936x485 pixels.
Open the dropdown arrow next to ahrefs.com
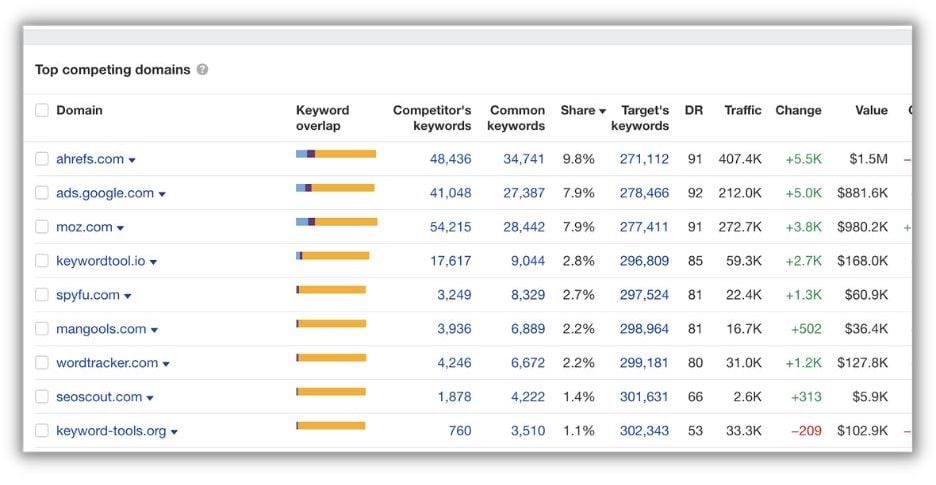click(x=132, y=160)
